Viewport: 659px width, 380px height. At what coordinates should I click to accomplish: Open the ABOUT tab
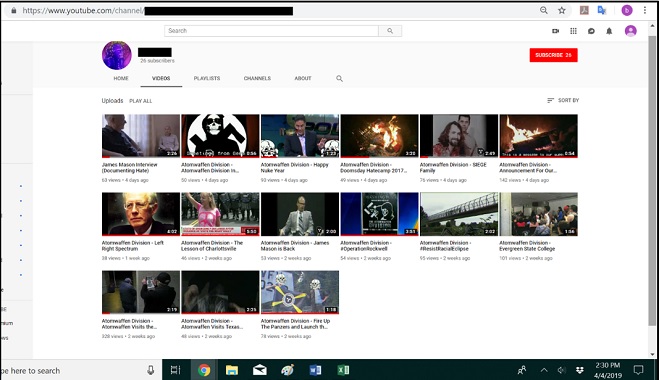coord(303,79)
